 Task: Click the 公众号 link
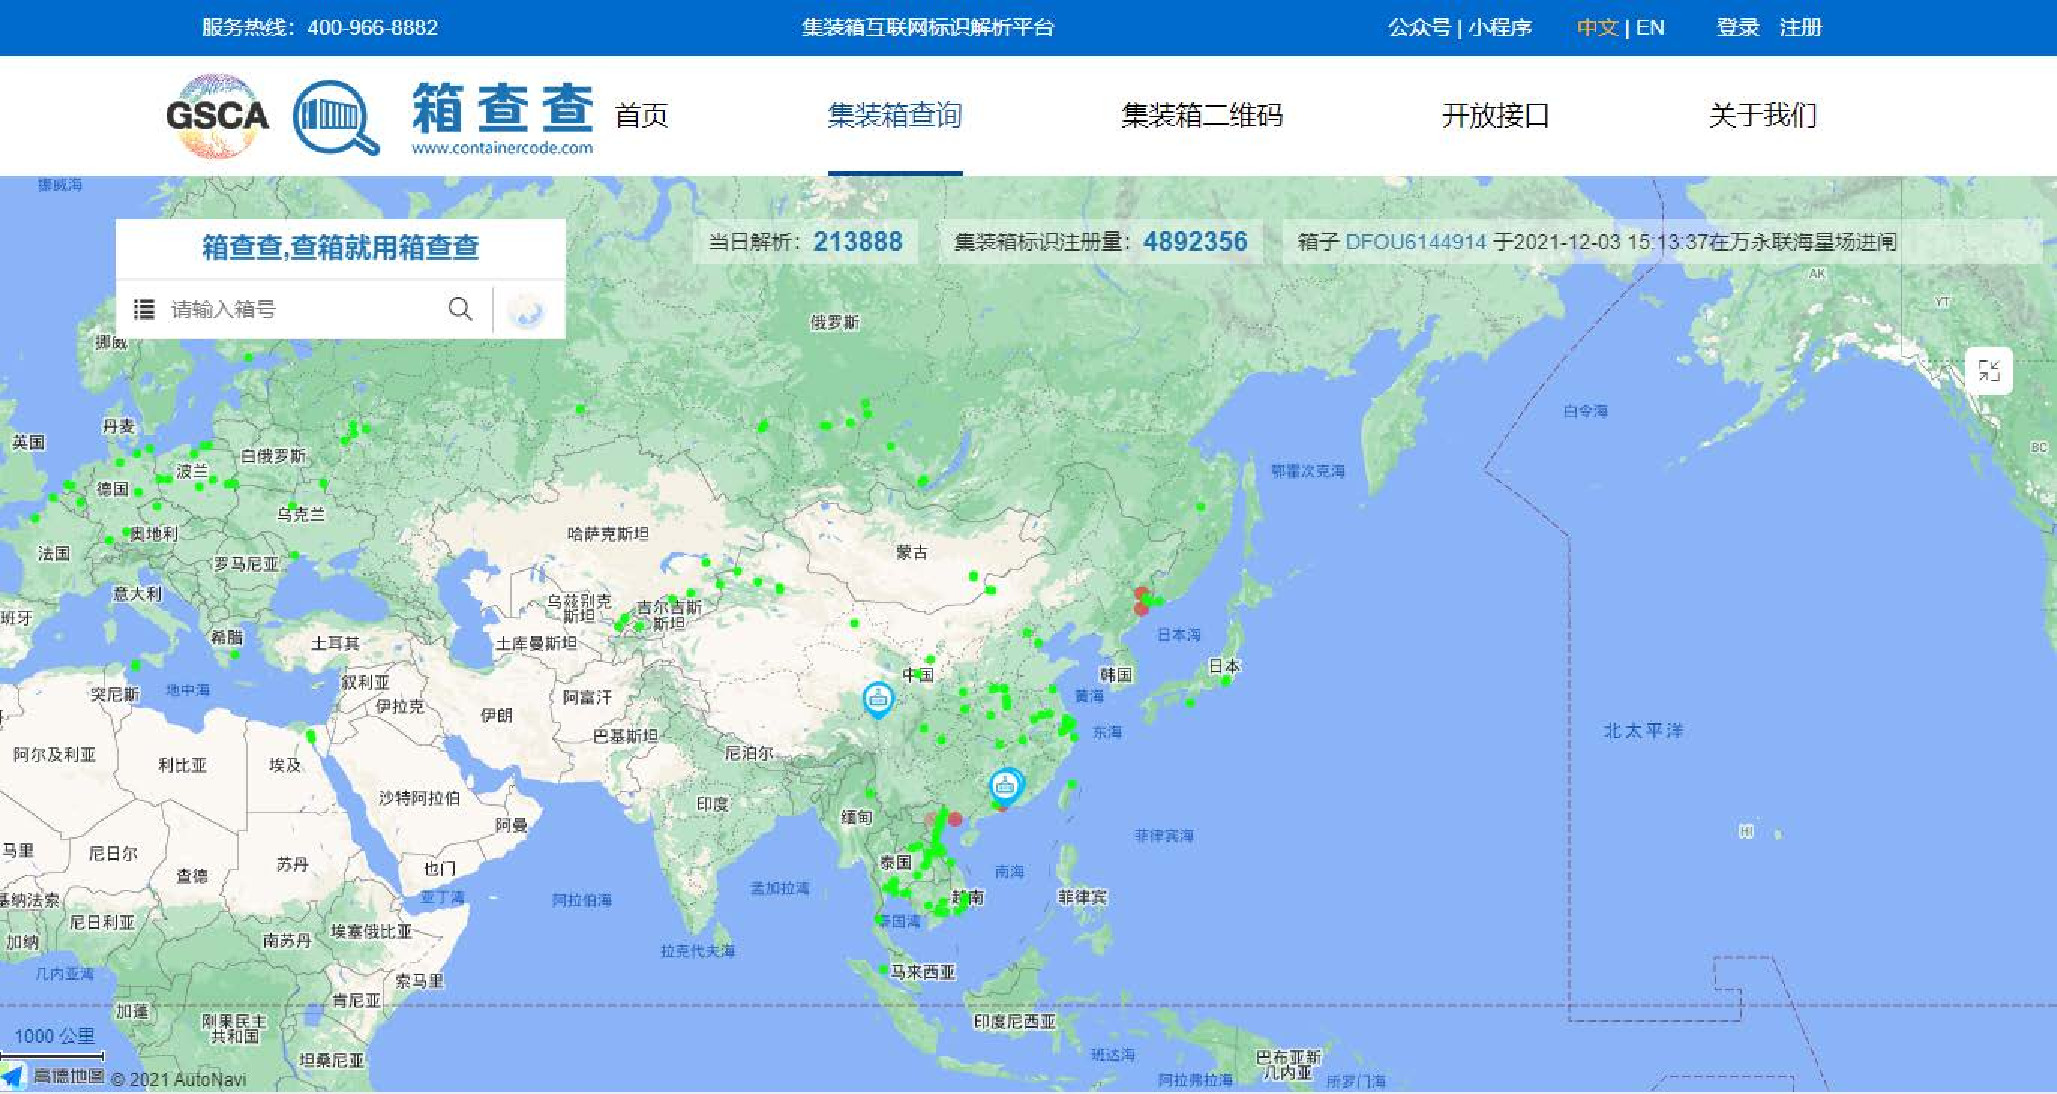[1419, 28]
